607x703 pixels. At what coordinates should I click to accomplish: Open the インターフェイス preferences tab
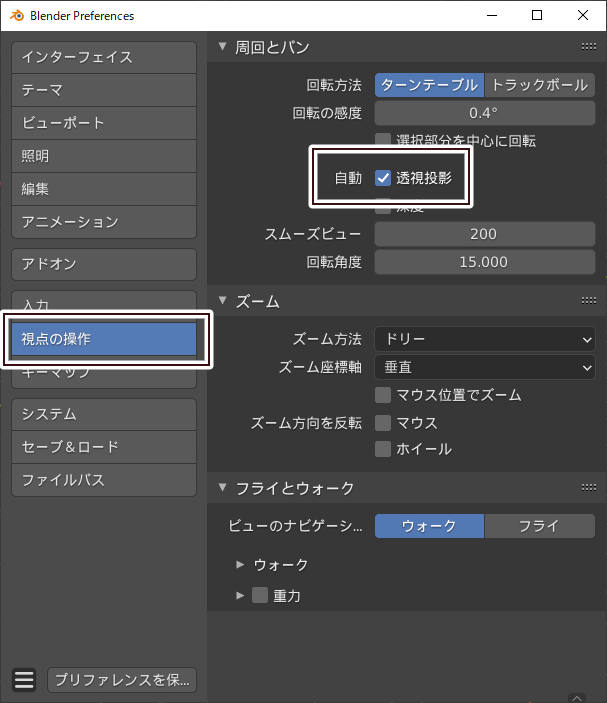coord(104,57)
